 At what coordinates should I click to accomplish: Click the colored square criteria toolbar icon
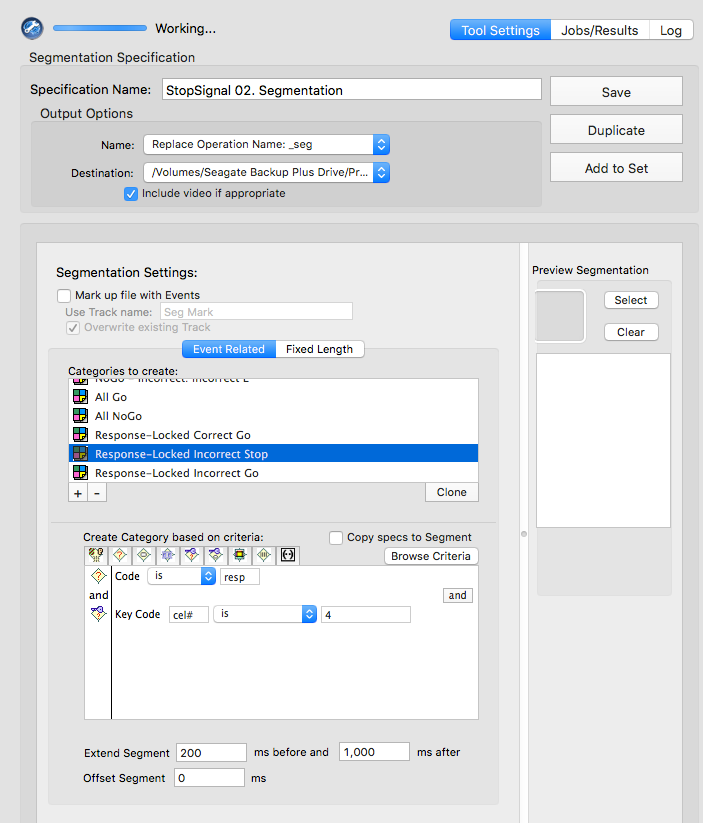point(239,555)
